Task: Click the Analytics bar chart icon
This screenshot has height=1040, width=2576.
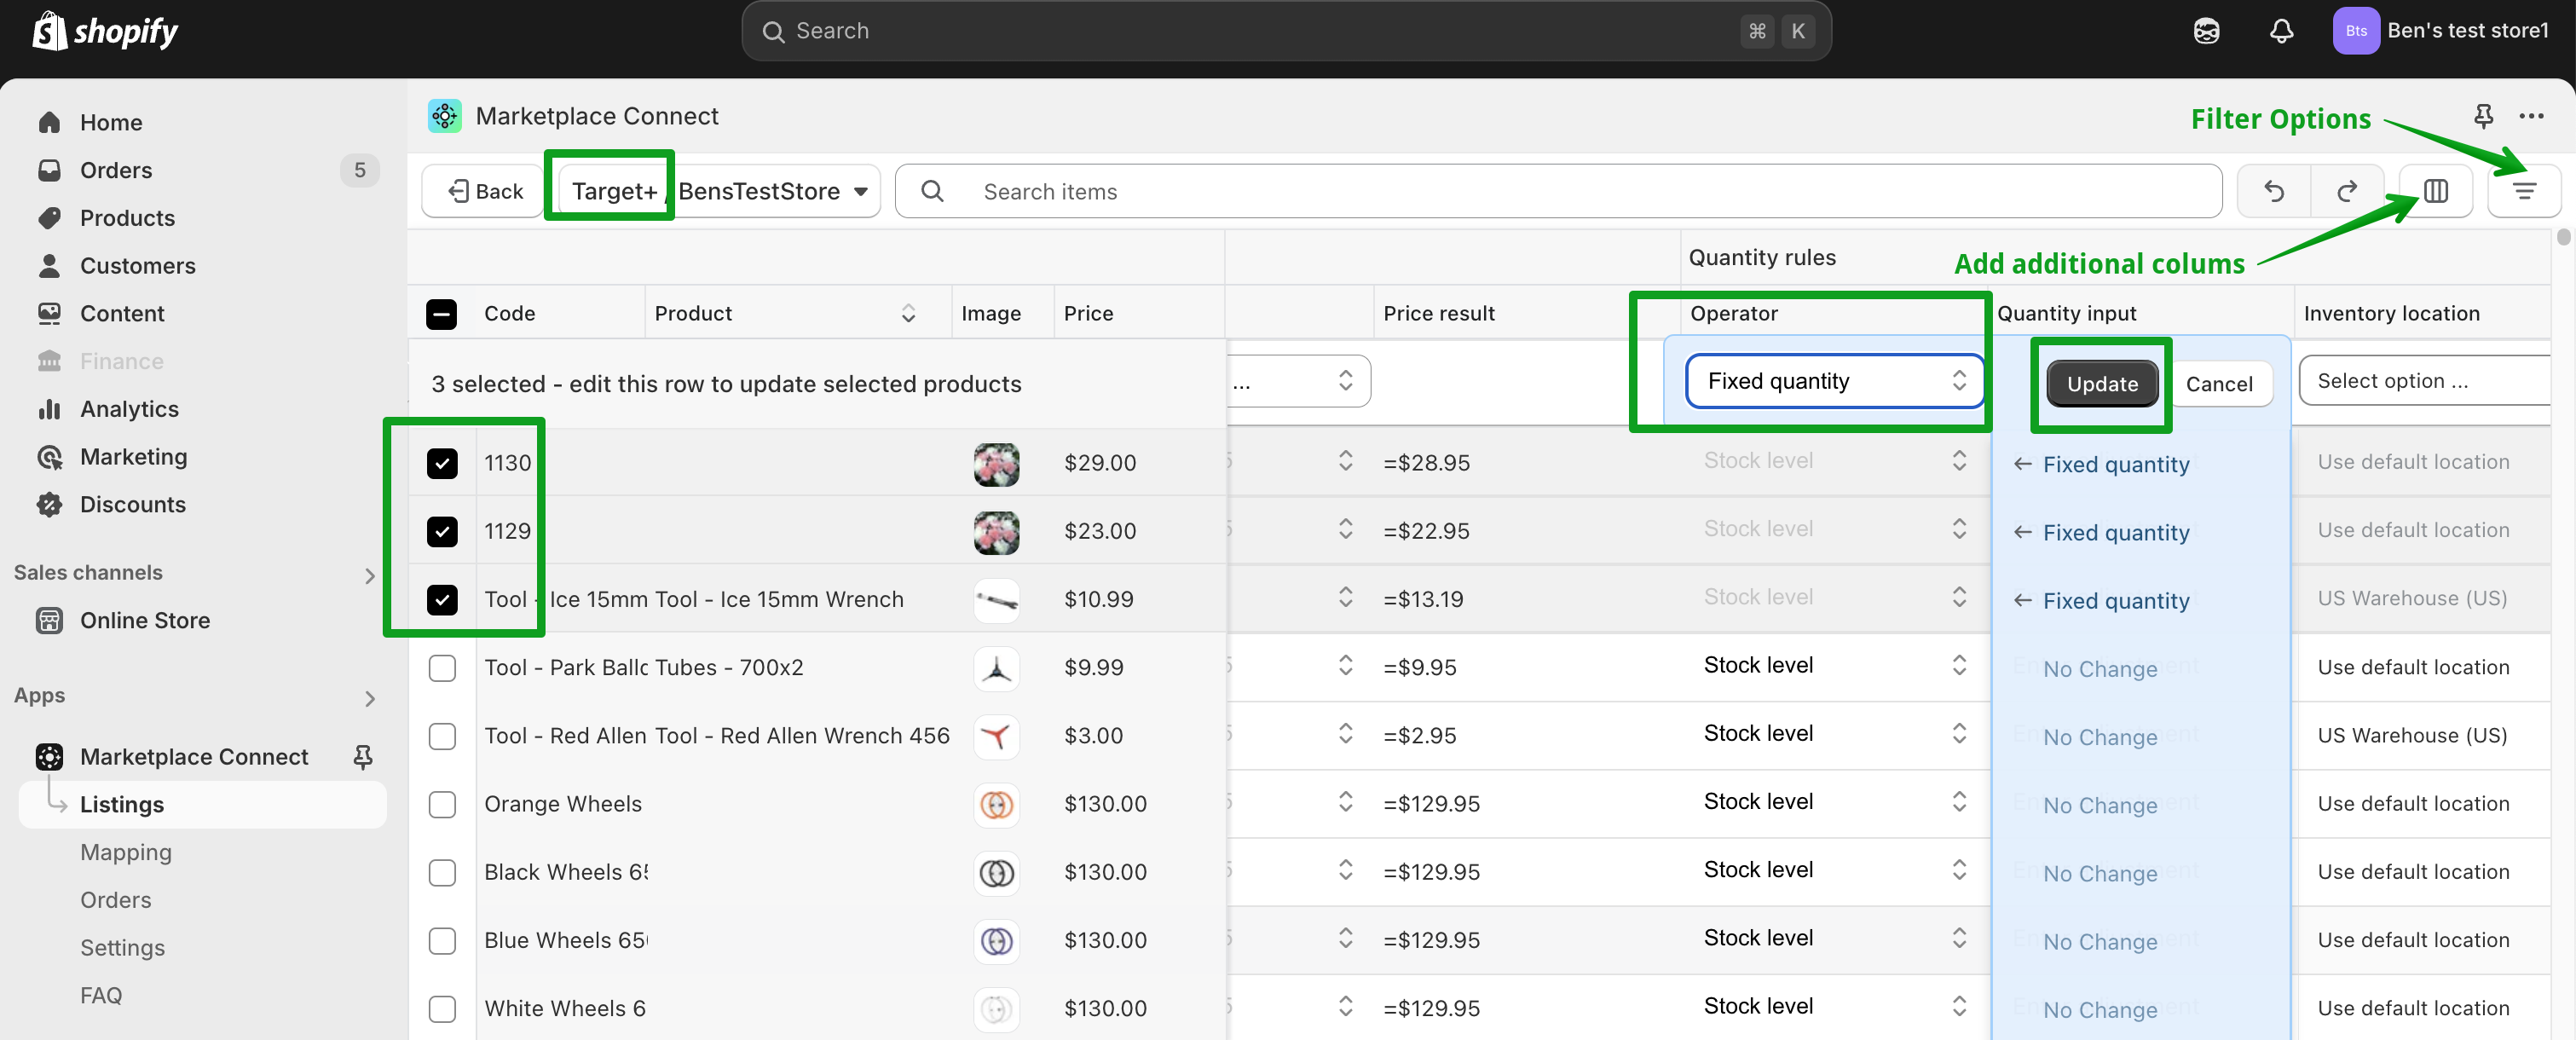Action: coord(49,409)
